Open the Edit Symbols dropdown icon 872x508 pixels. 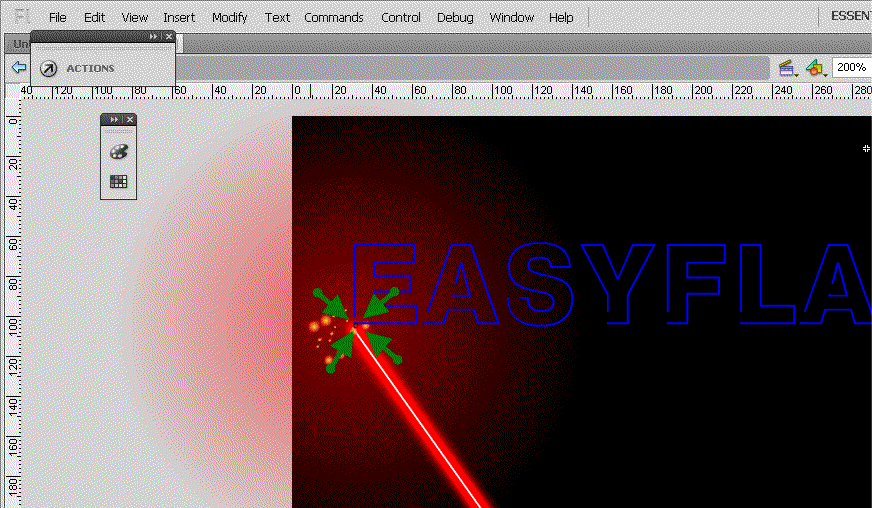pos(816,68)
